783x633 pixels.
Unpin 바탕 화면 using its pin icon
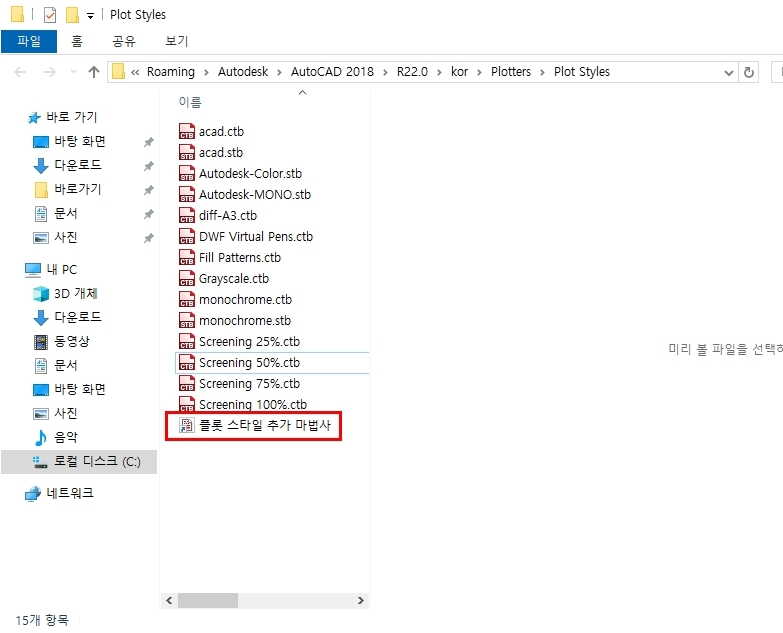pyautogui.click(x=148, y=142)
